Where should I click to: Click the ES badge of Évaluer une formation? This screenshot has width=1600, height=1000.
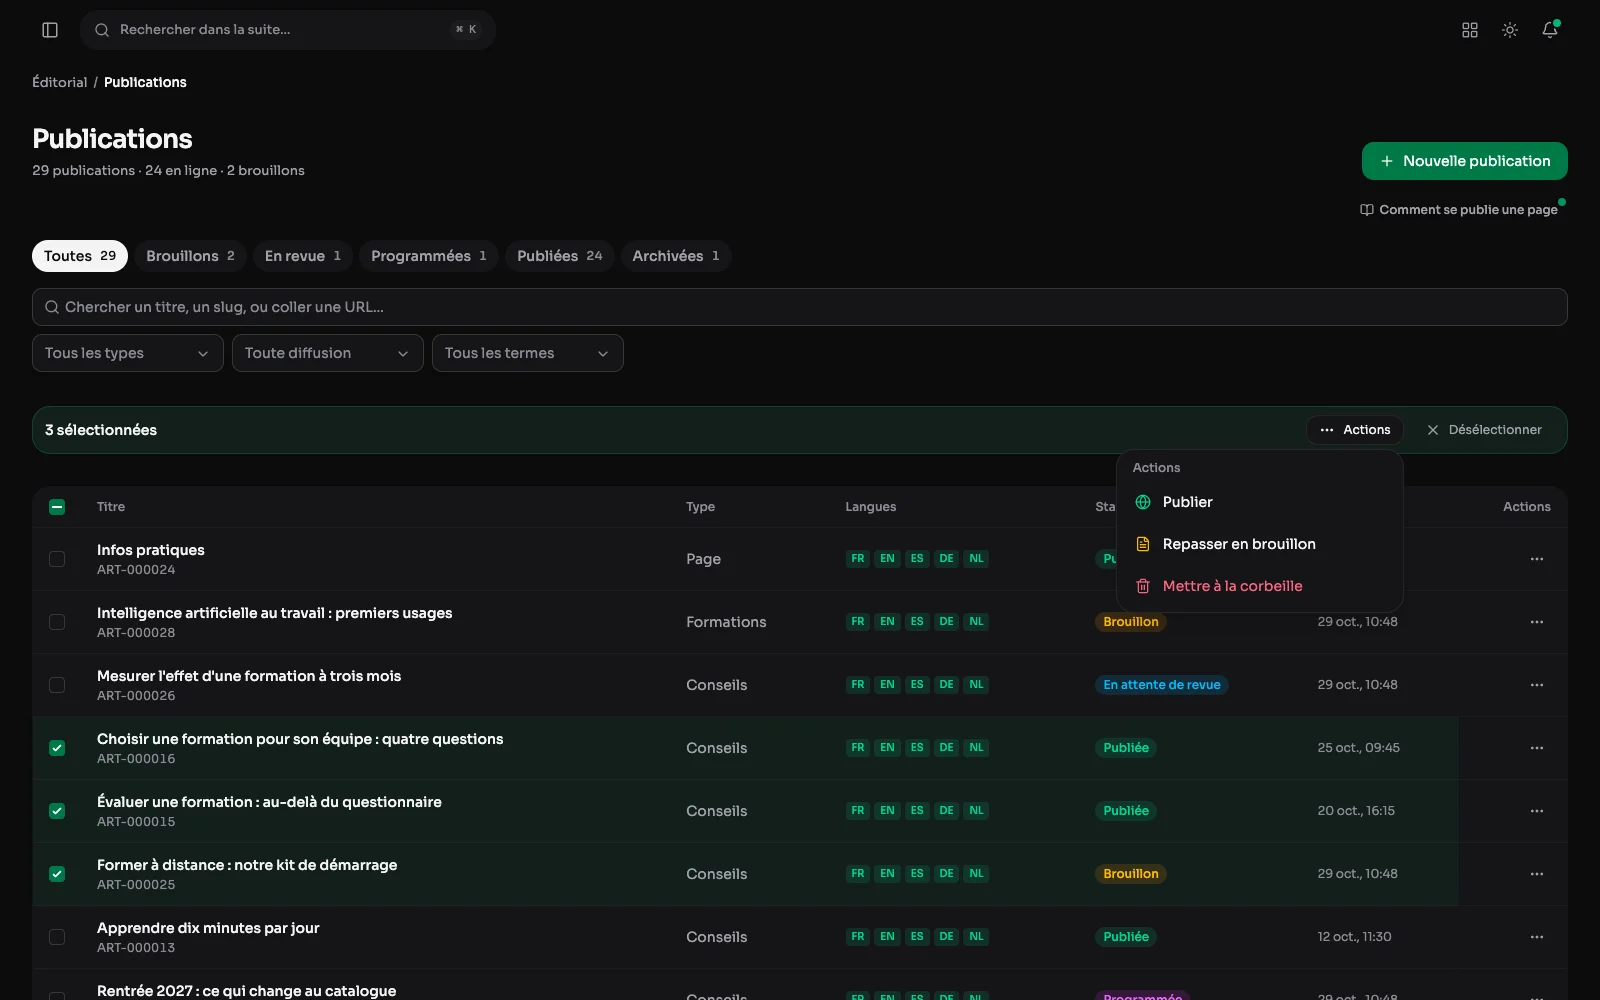point(917,811)
